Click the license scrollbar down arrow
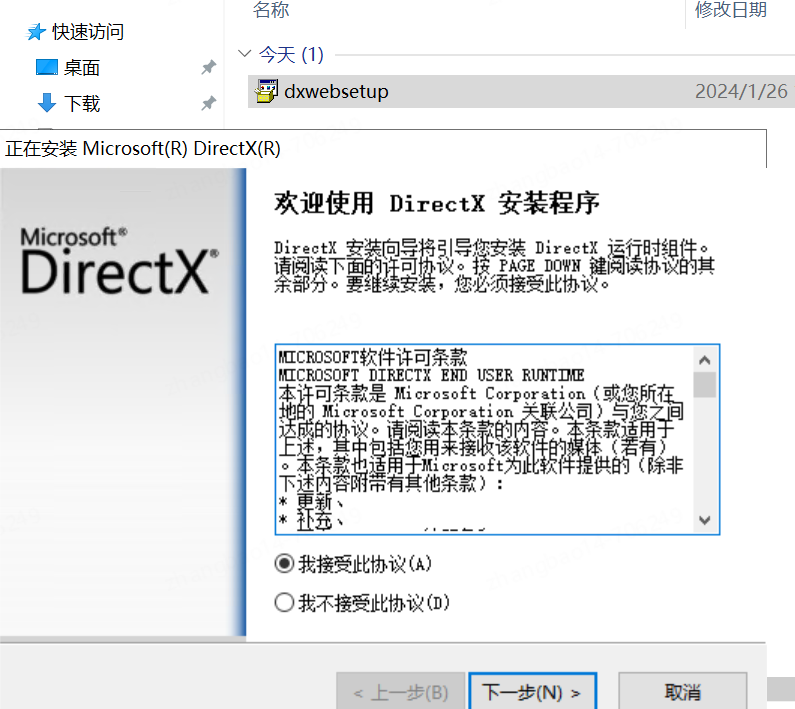 point(704,520)
